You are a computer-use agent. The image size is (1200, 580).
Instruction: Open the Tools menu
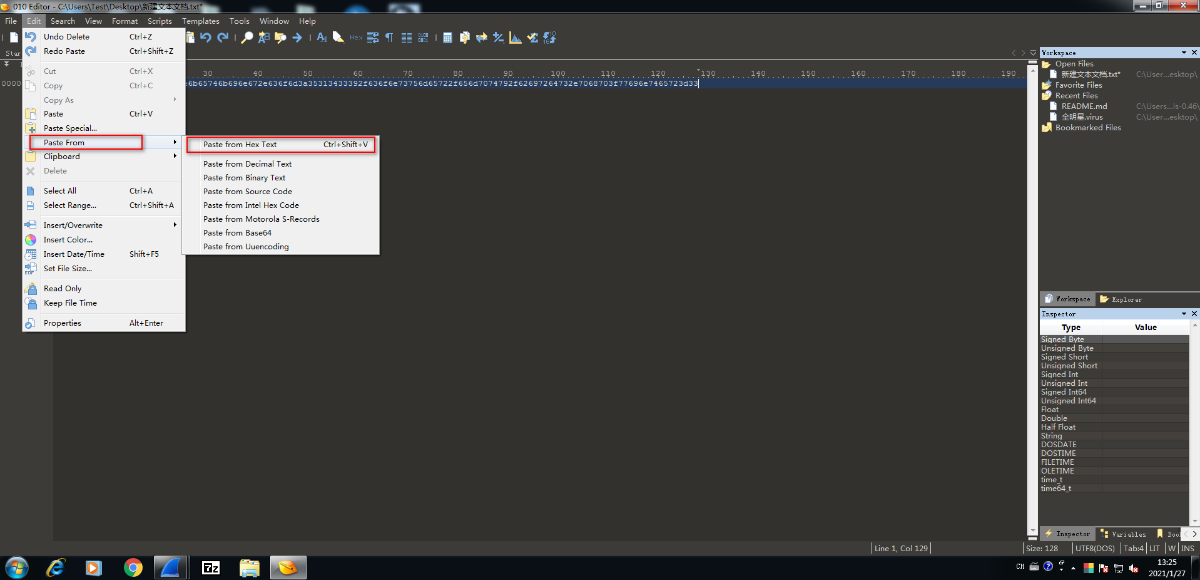click(239, 21)
